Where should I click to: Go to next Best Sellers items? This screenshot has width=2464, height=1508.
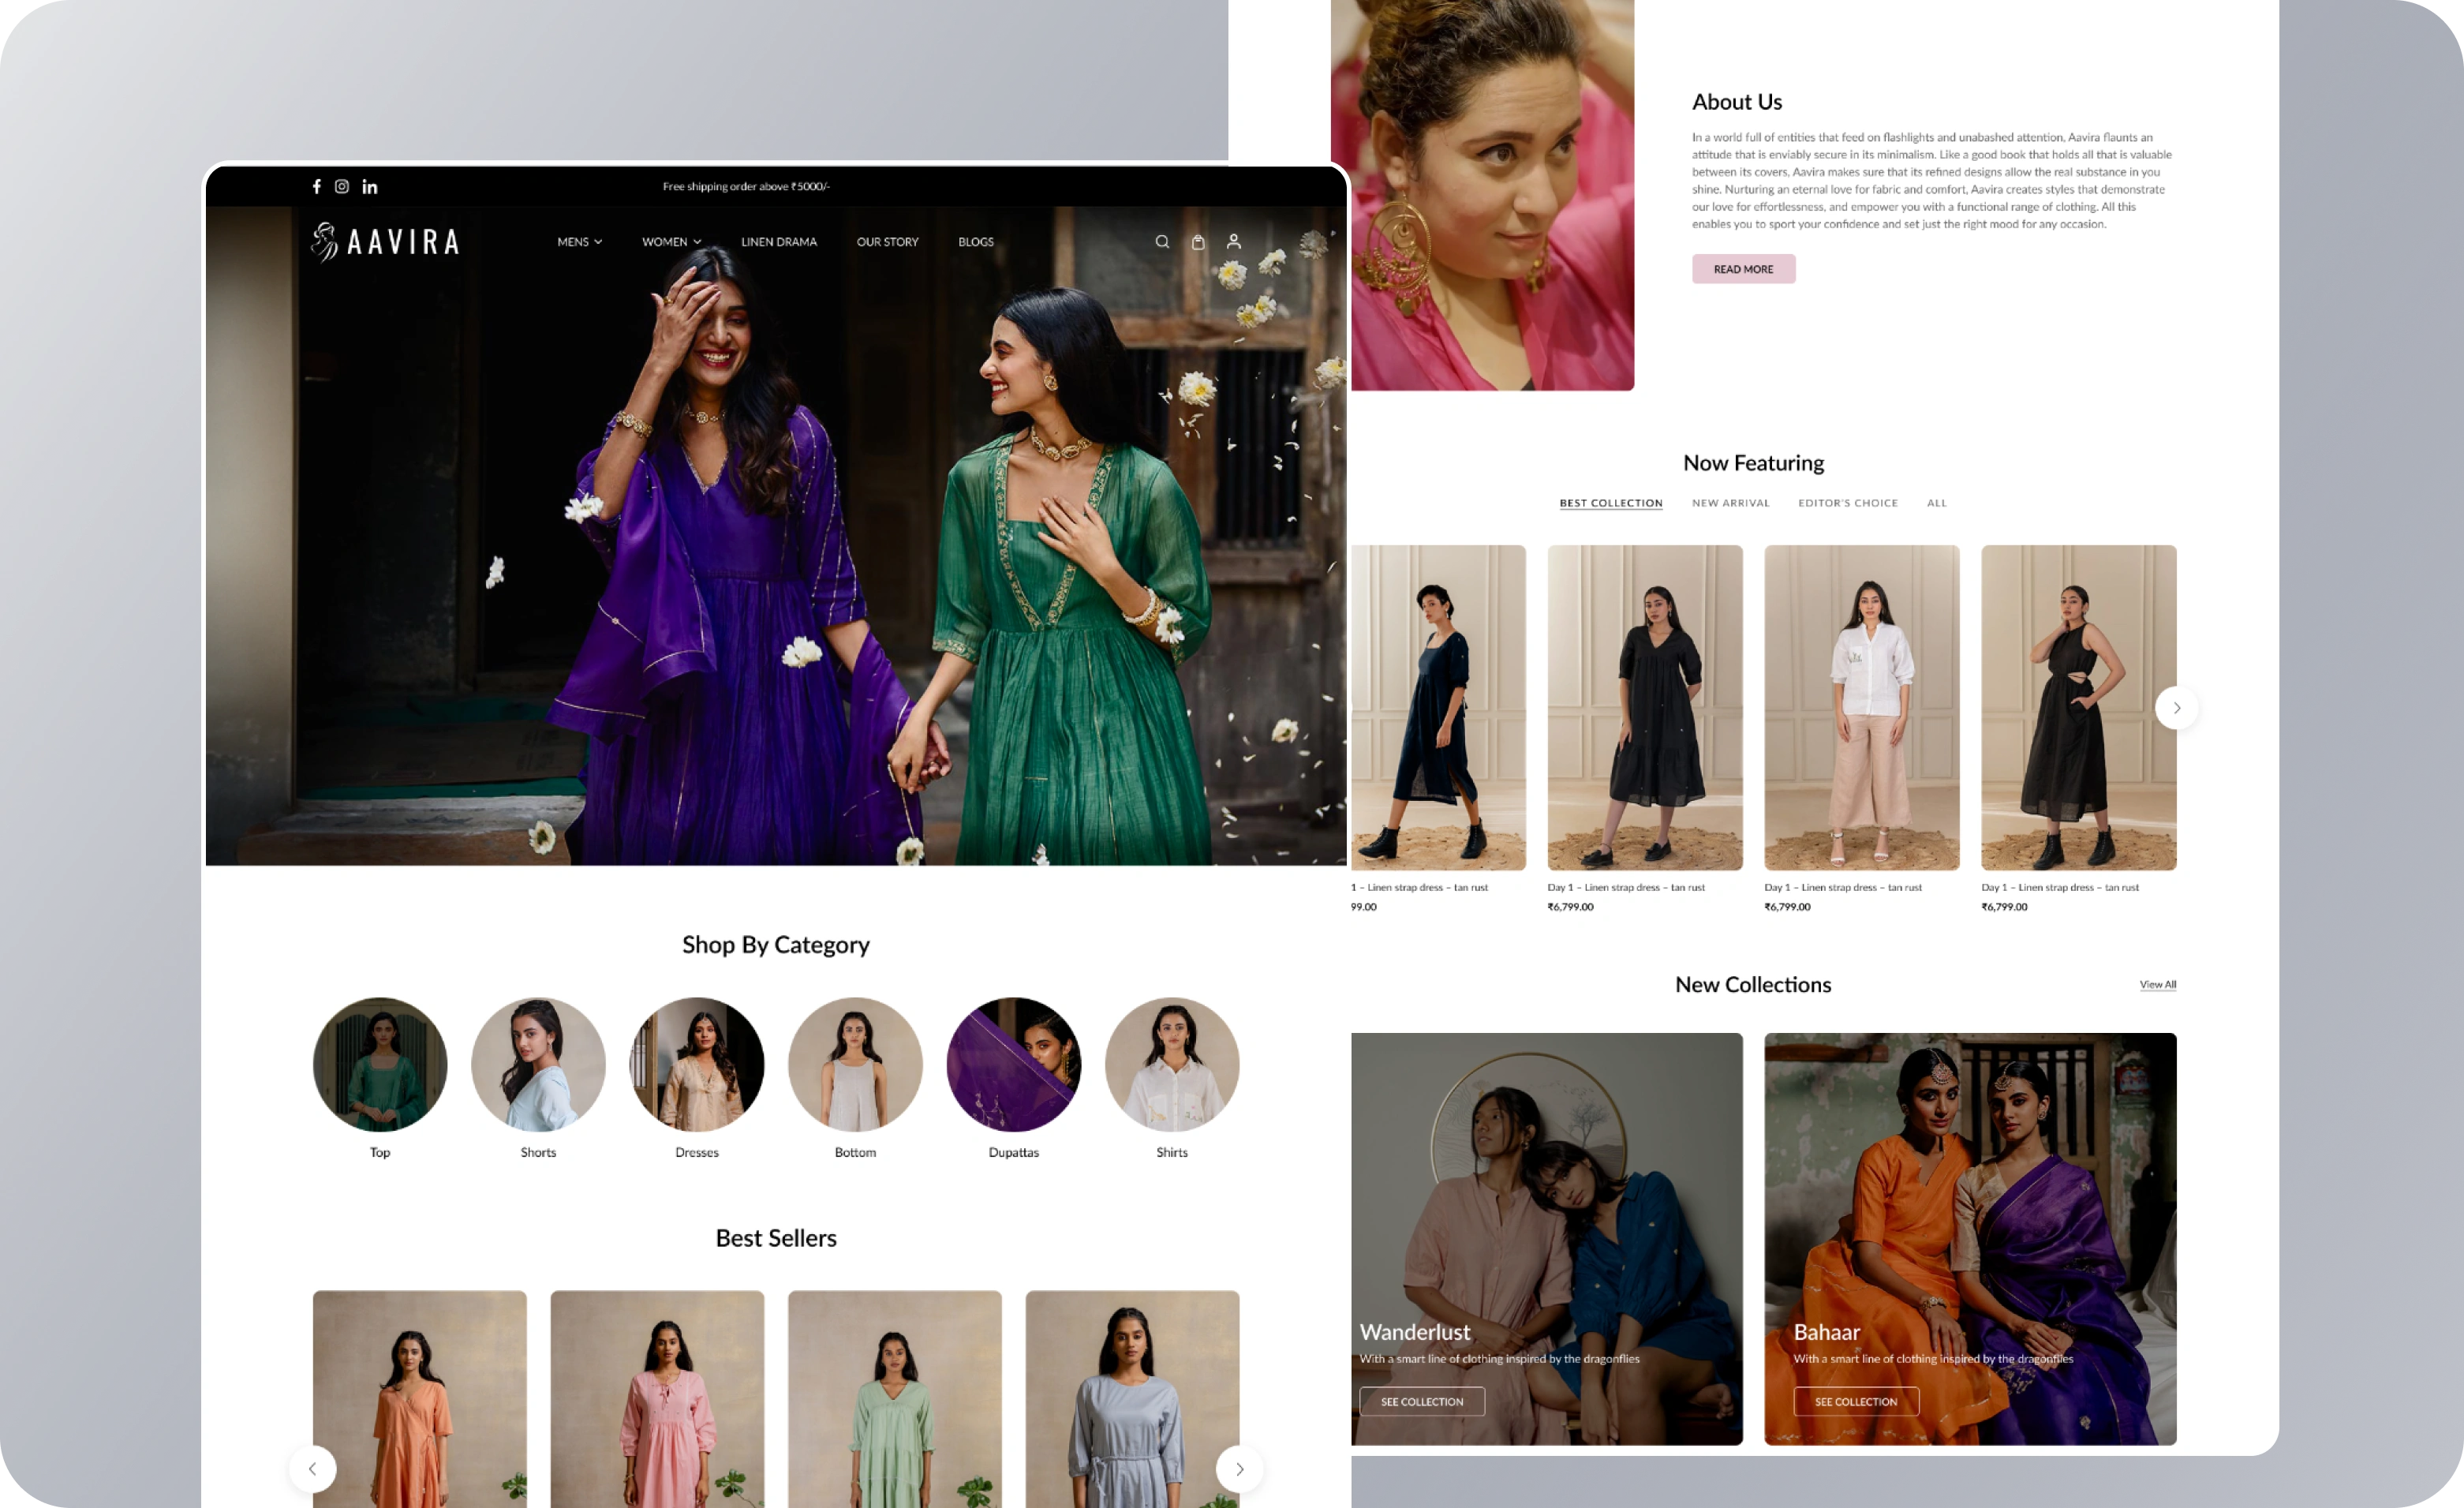[1239, 1469]
